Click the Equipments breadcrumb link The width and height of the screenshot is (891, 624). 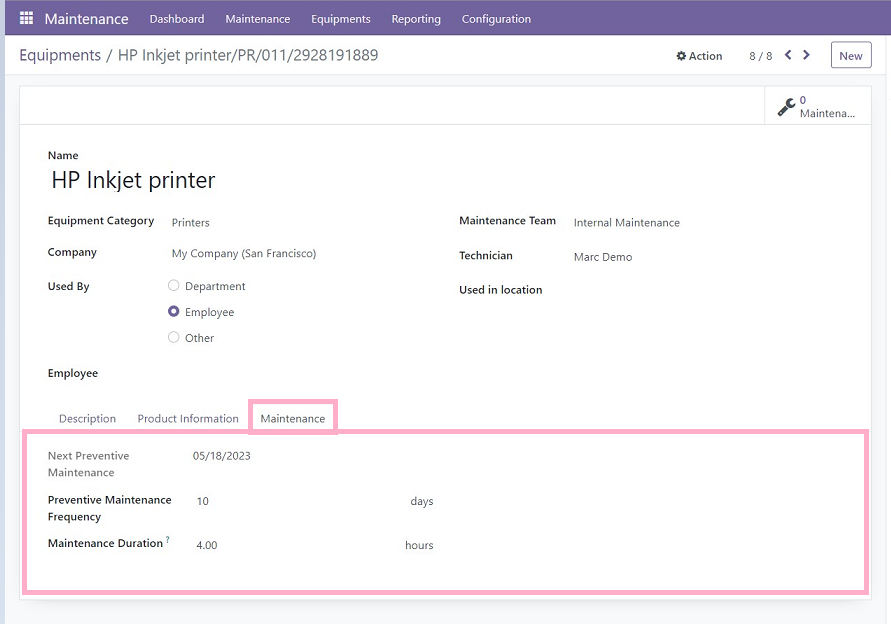click(60, 55)
